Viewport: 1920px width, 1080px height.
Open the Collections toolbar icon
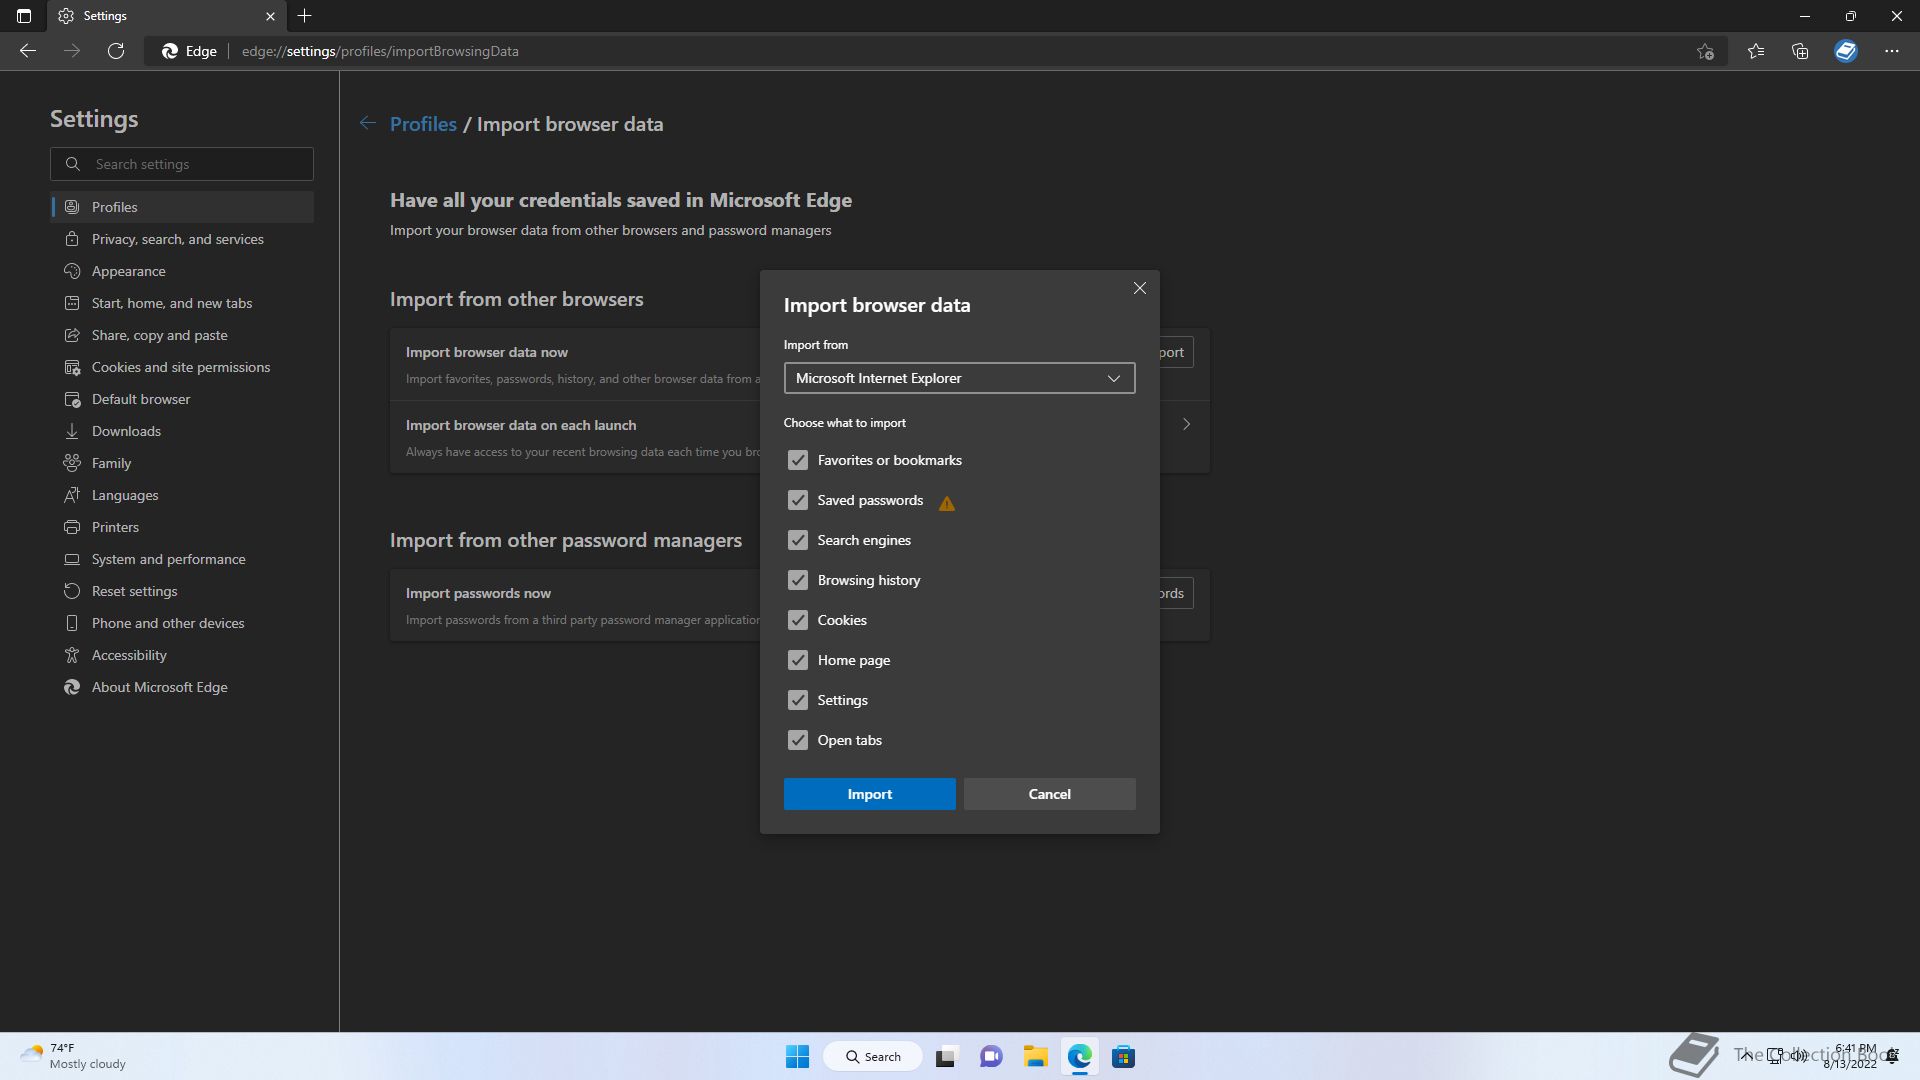point(1800,51)
